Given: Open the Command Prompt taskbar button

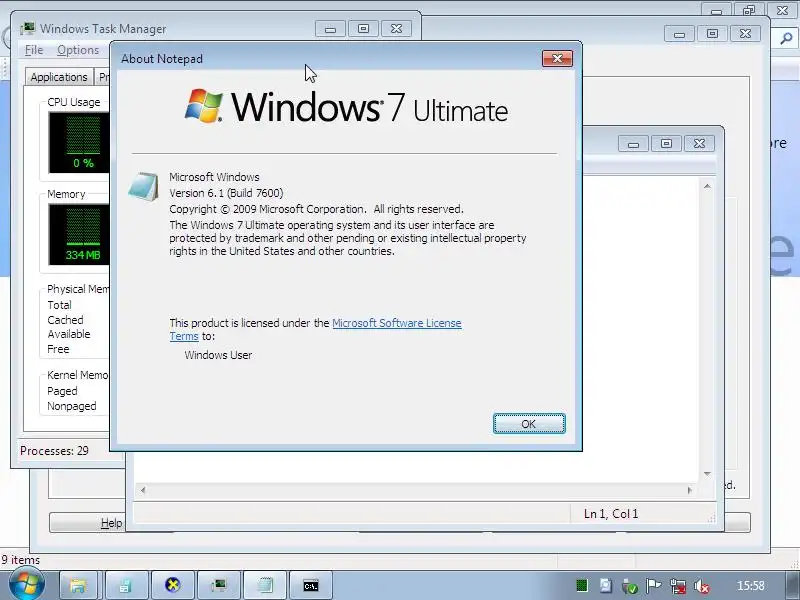Looking at the screenshot, I should tap(311, 585).
